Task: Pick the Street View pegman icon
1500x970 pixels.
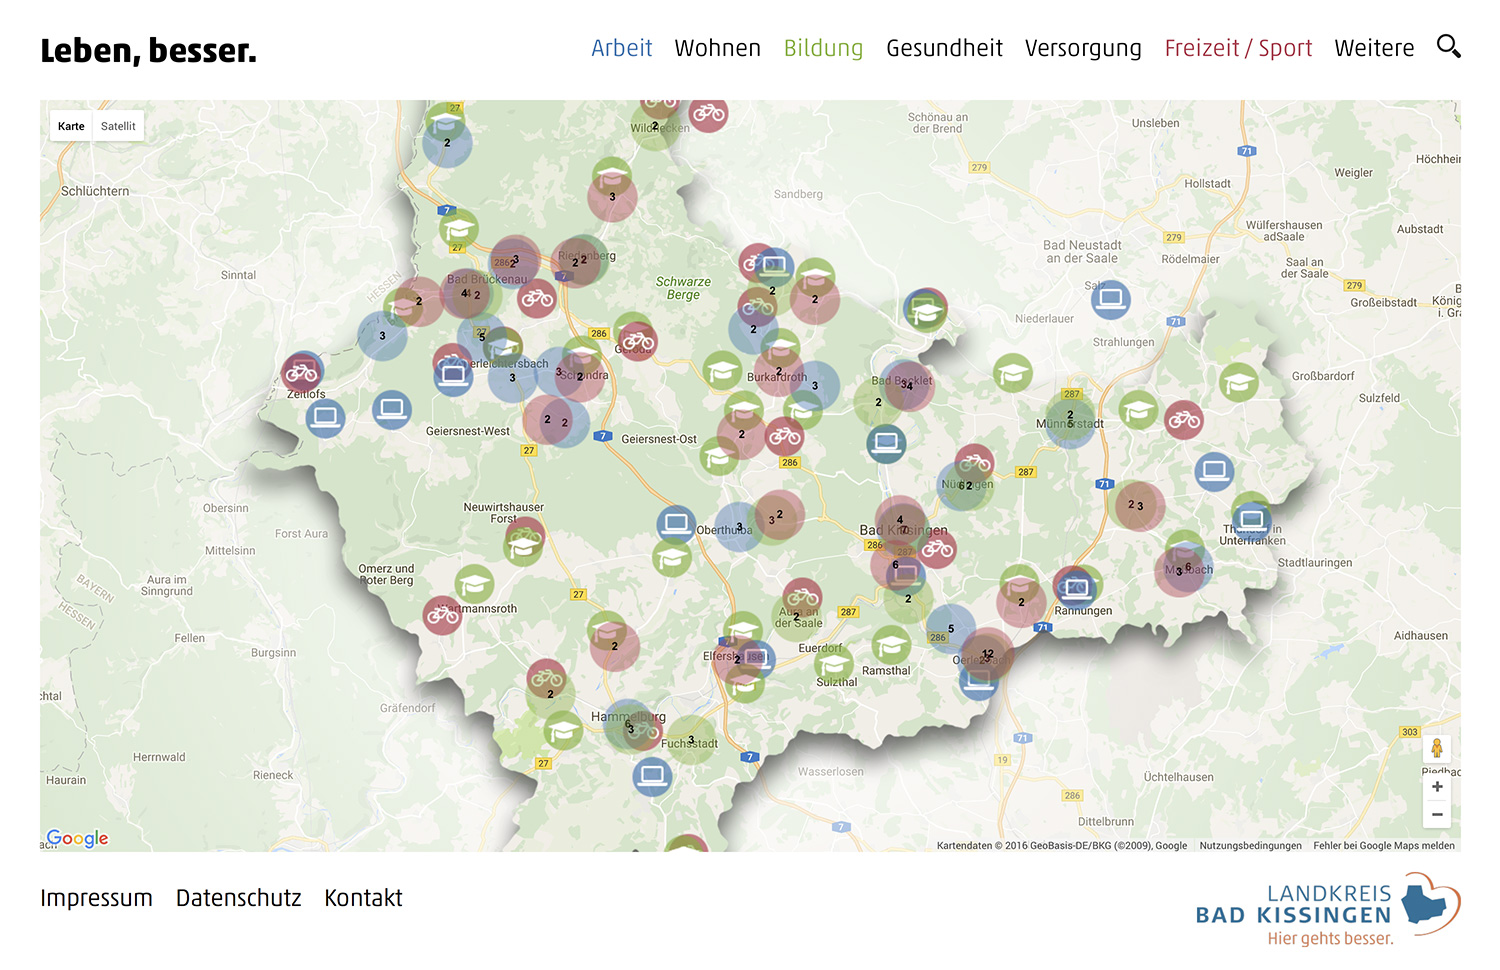Action: pos(1437,748)
